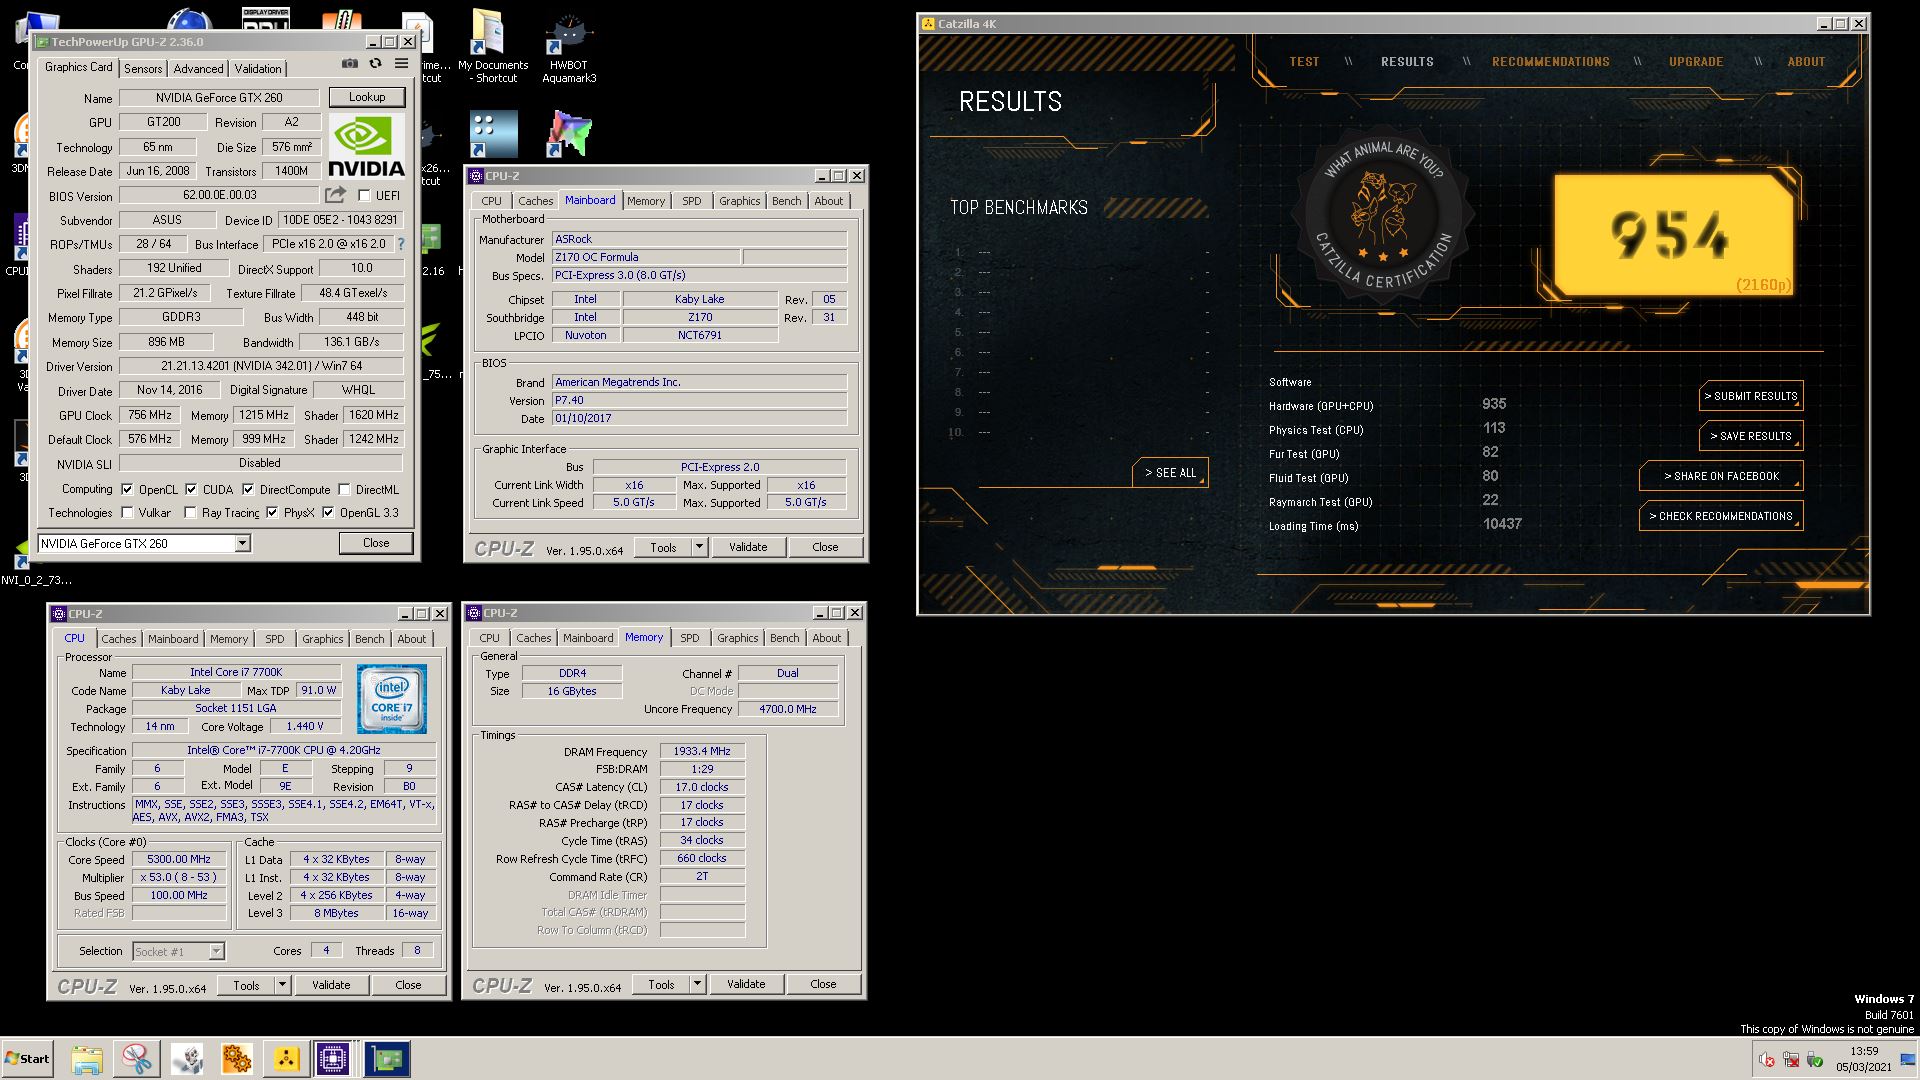Click SAVE RESULTS in Catzilla
Image resolution: width=1920 pixels, height=1080 pixels.
[1751, 436]
